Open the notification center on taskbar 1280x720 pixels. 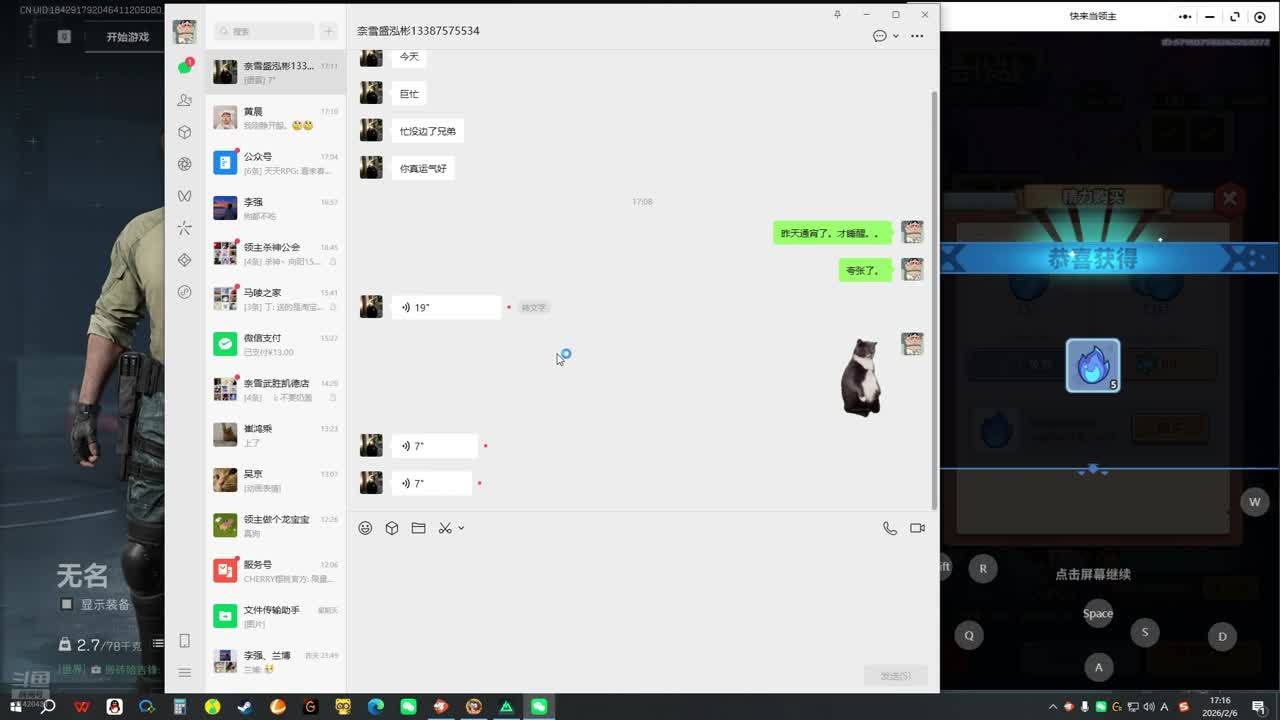[1258, 706]
